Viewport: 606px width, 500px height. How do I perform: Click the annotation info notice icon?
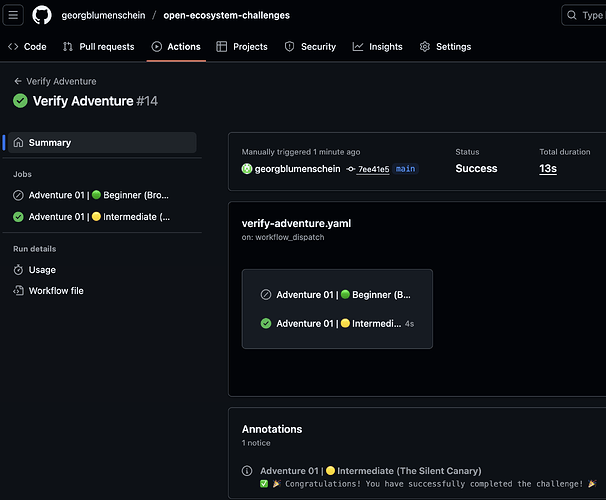click(x=247, y=471)
